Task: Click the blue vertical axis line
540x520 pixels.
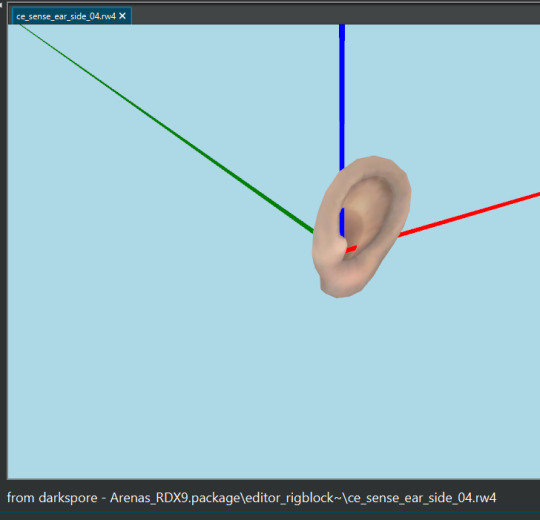Action: [x=342, y=96]
